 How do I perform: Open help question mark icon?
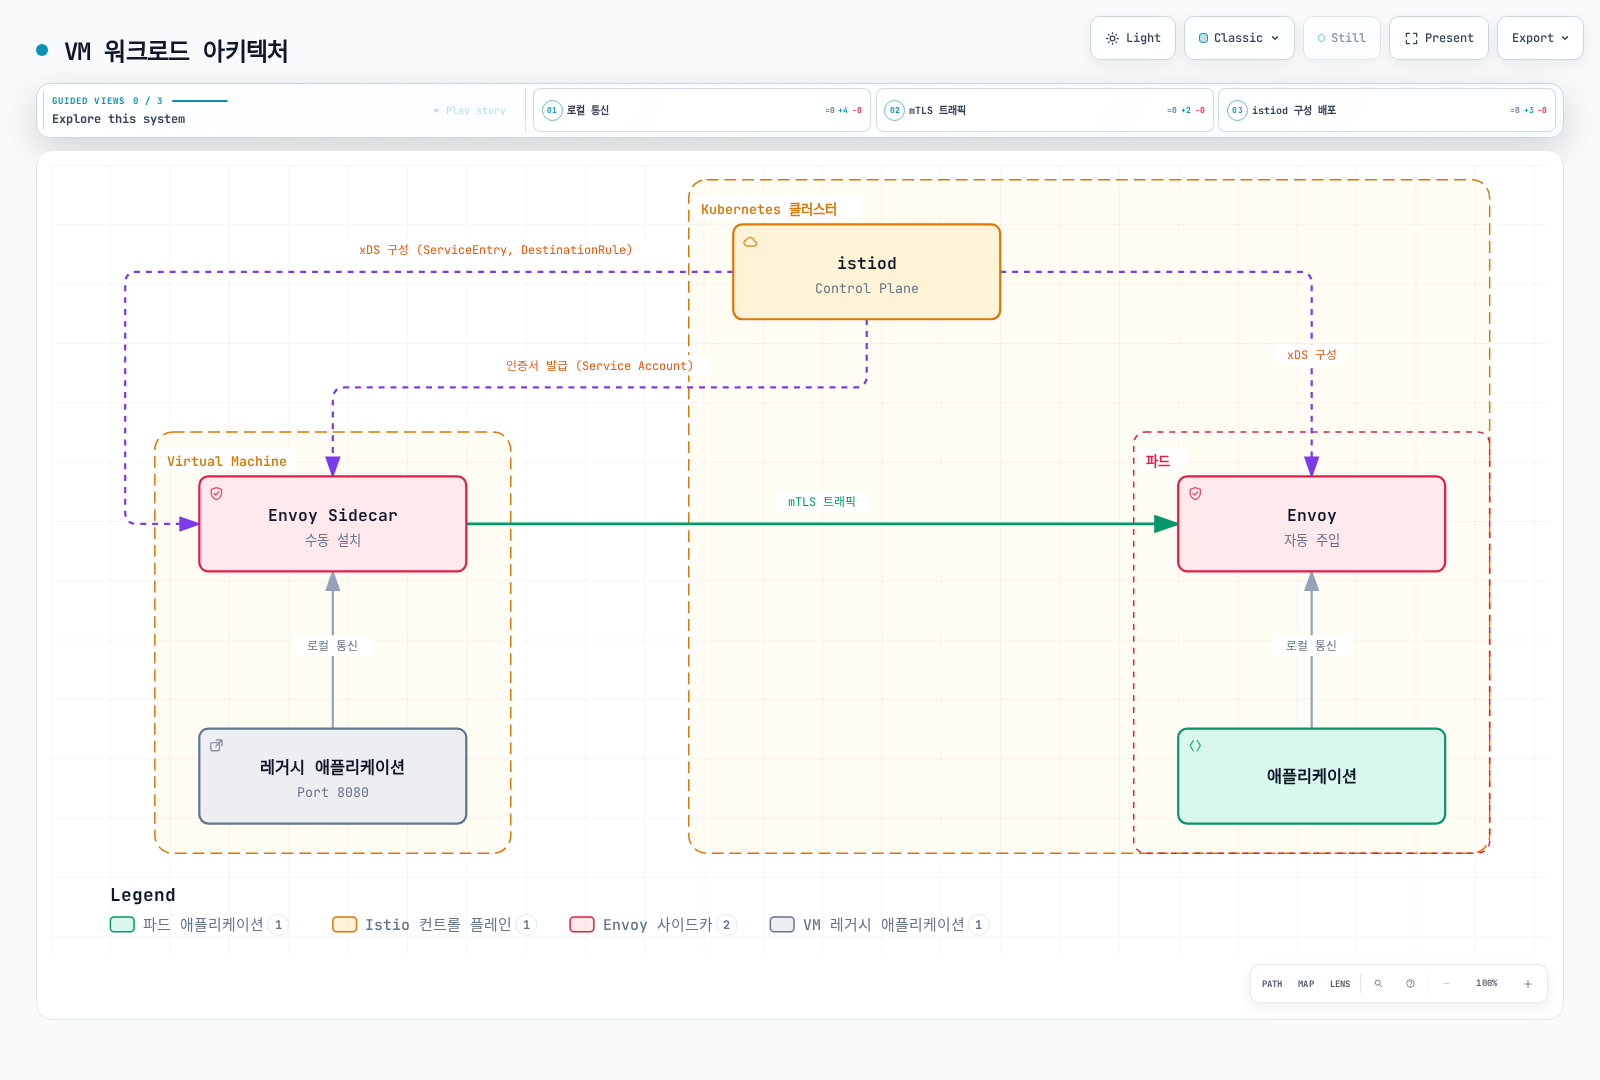pyautogui.click(x=1410, y=984)
